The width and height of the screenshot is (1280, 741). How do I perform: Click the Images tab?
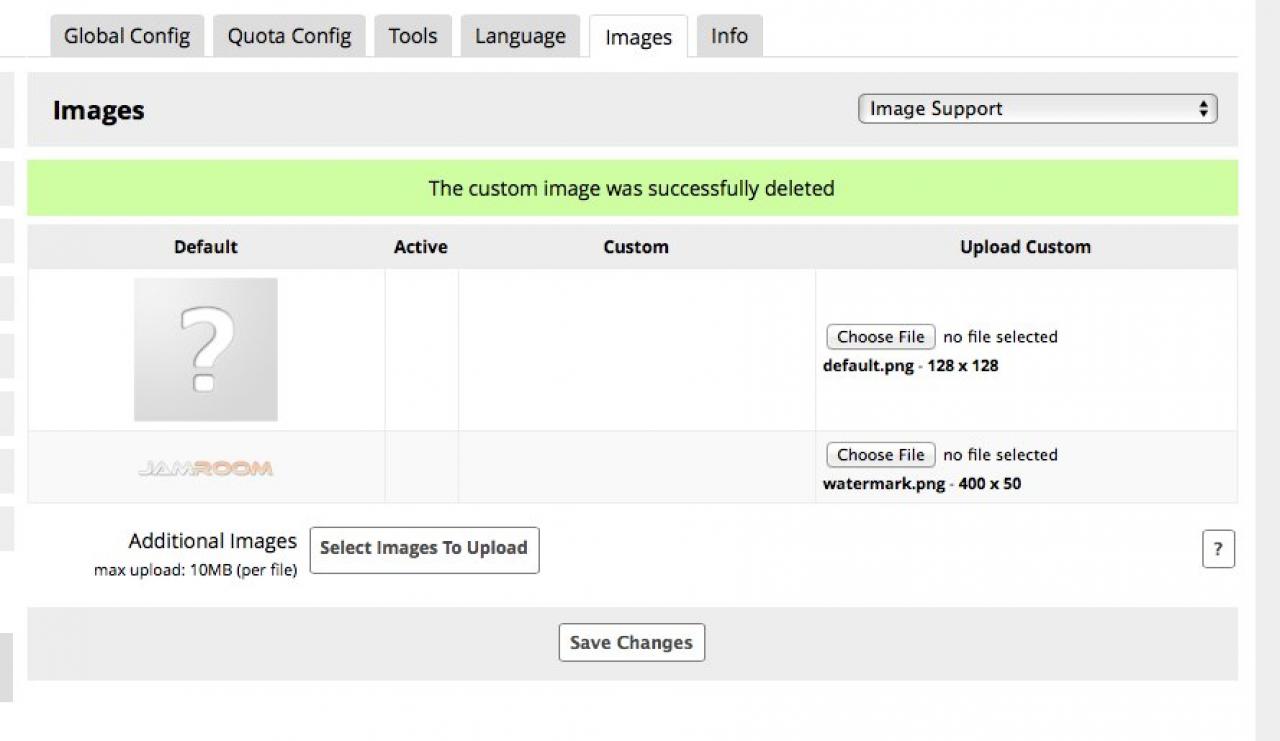638,38
